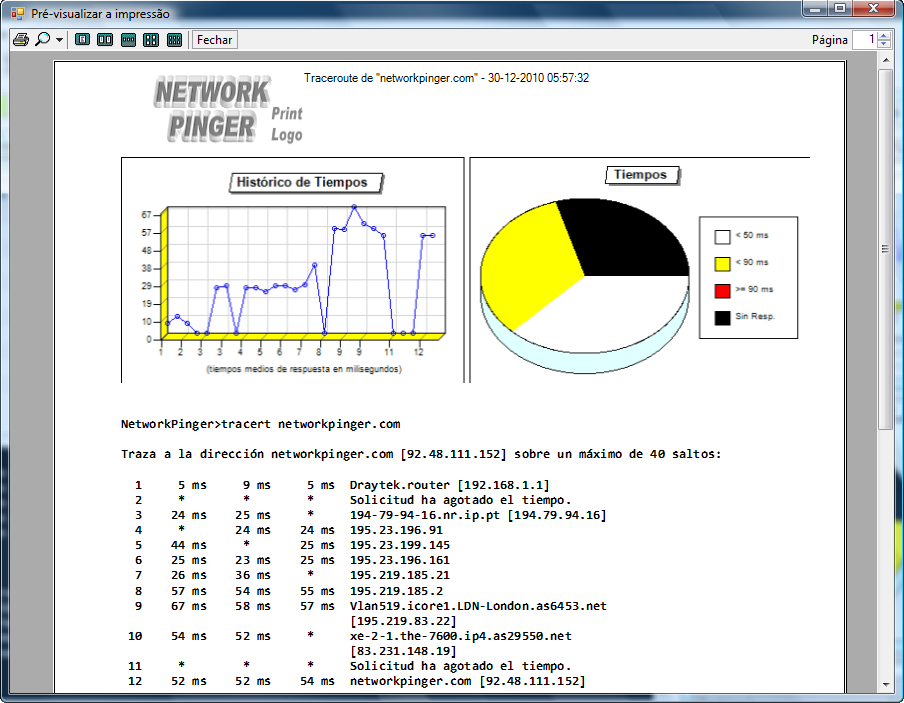The height and width of the screenshot is (703, 904).
Task: Click 'Draytek.router [192.168.1.1]' row
Action: pyautogui.click(x=450, y=485)
